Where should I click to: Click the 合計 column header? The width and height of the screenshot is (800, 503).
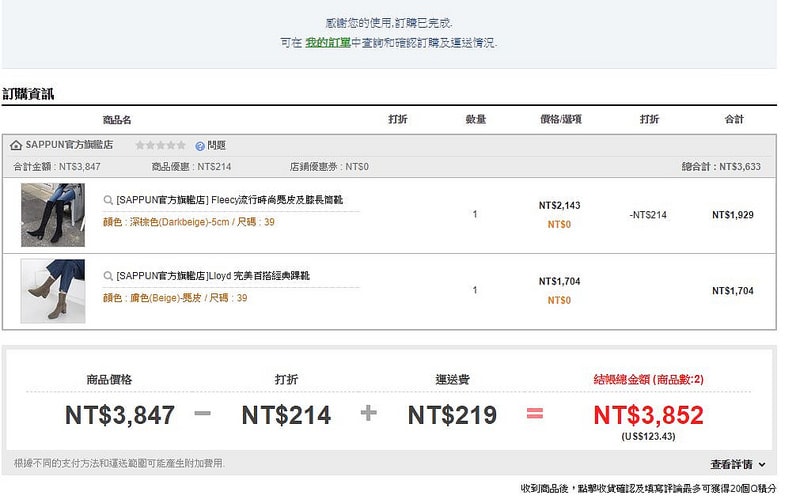(734, 120)
